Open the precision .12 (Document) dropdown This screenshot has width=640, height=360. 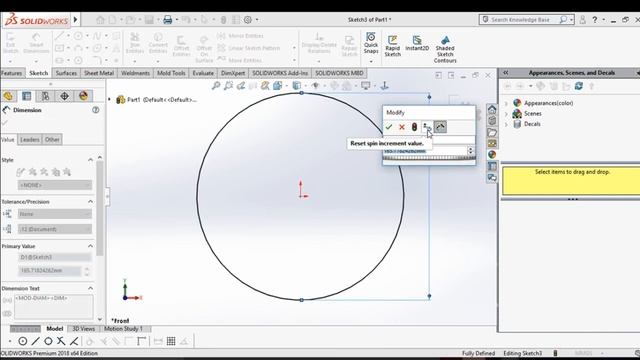pos(55,229)
